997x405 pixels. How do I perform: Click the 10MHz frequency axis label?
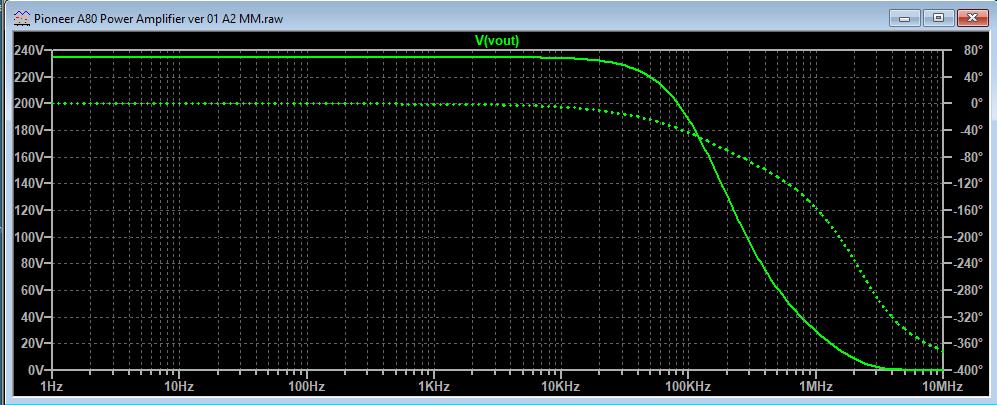tap(944, 386)
